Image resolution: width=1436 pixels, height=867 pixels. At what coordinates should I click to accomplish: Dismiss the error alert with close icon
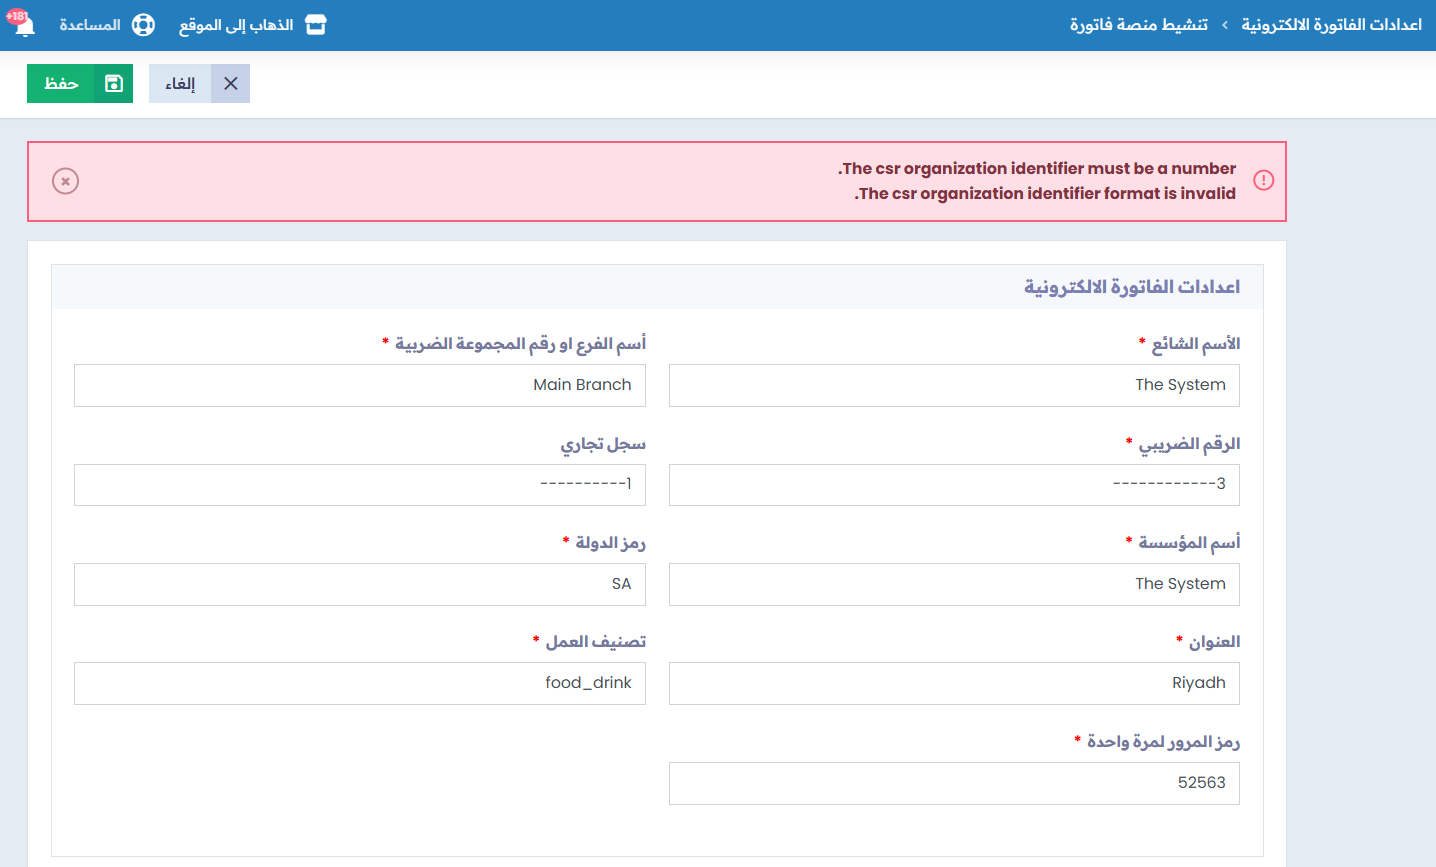click(x=66, y=181)
